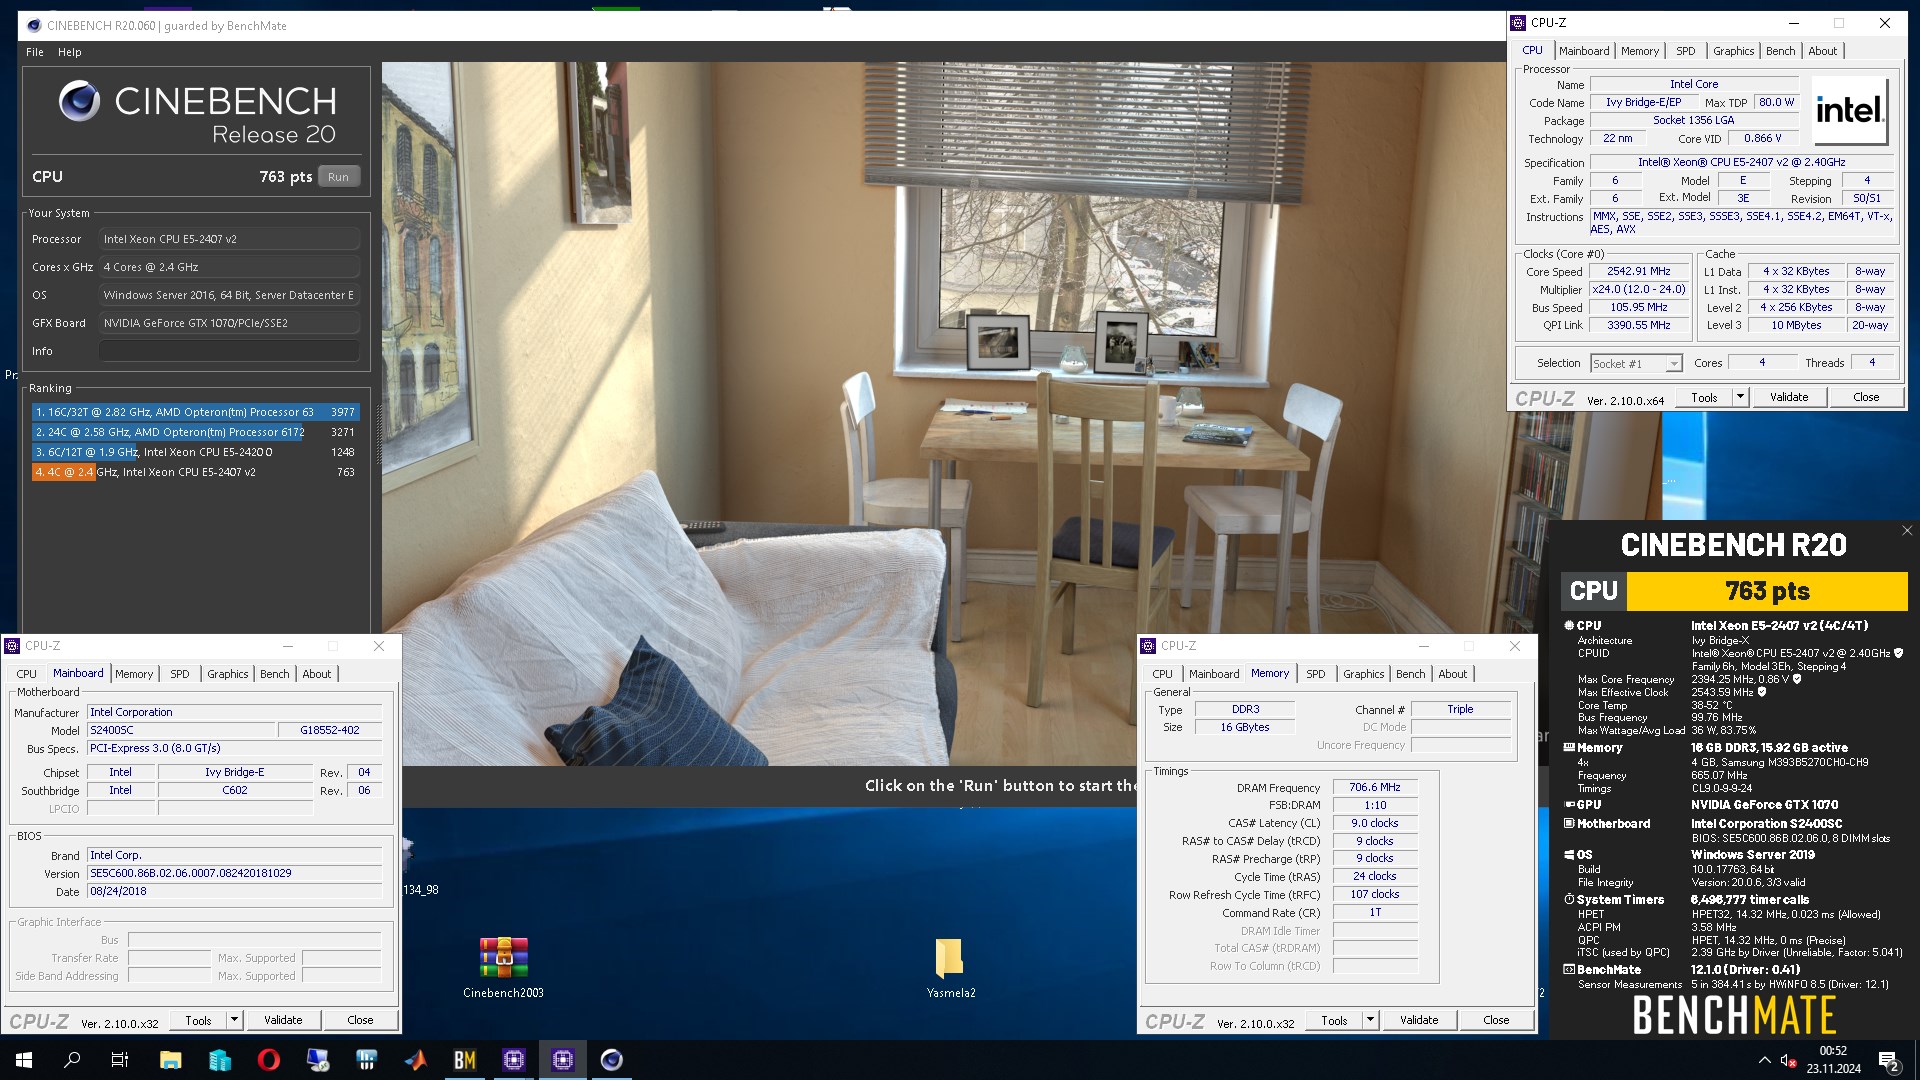Select the orange Xeon E5-2407 v2 ranking entry
Viewport: 1920px width, 1080px height.
click(194, 472)
